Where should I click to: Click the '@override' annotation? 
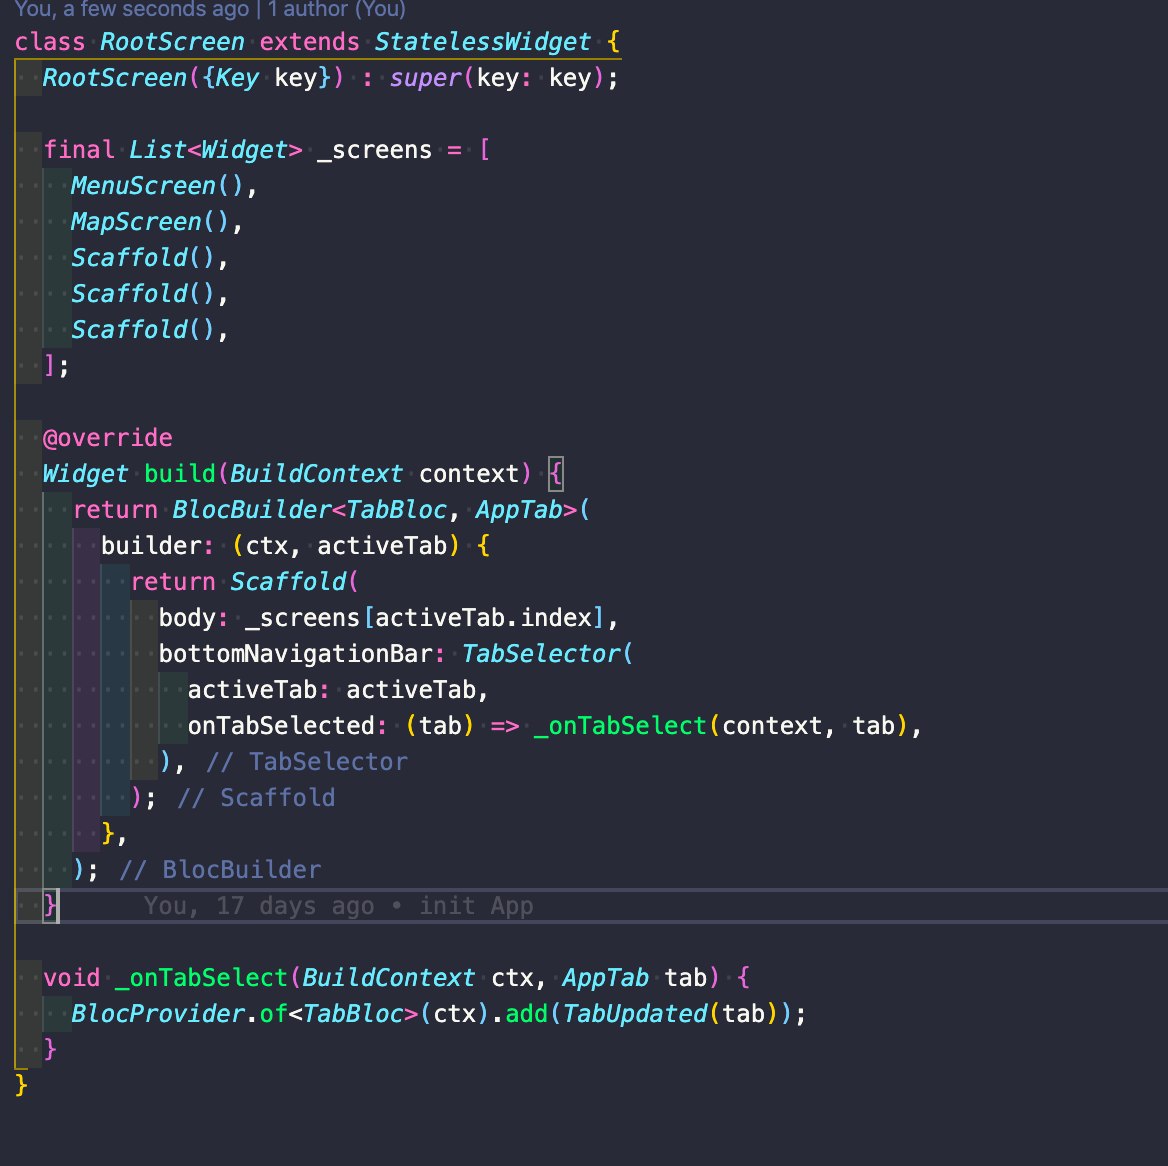[x=108, y=437]
